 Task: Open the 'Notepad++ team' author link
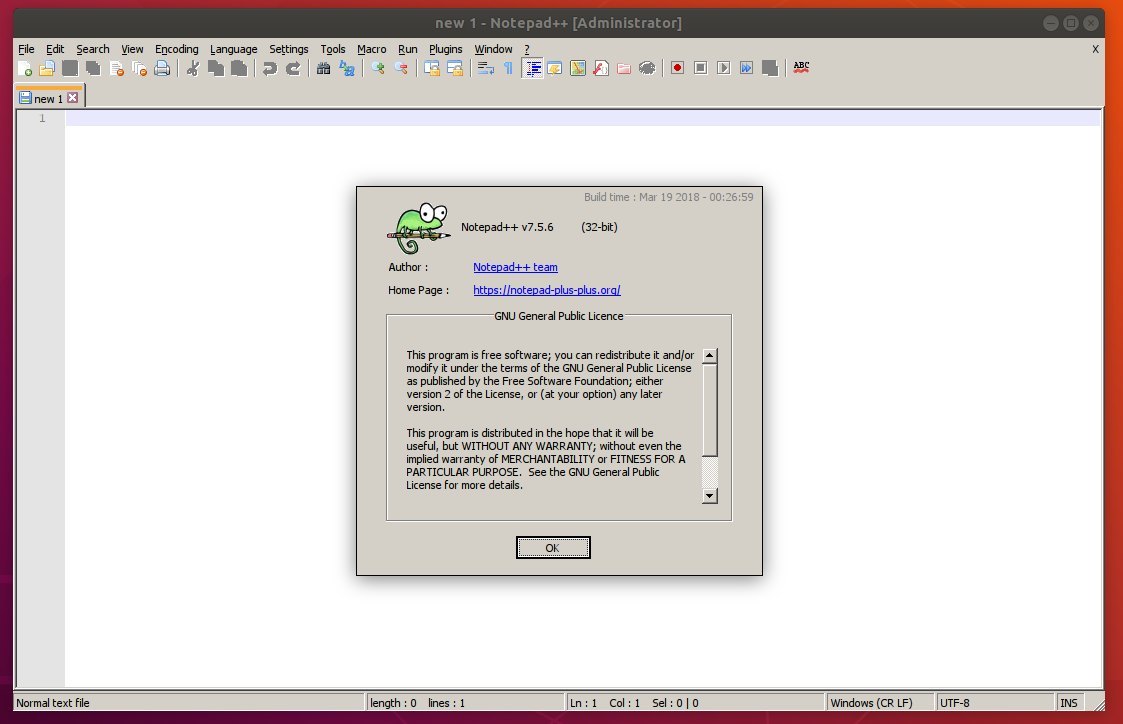(516, 267)
